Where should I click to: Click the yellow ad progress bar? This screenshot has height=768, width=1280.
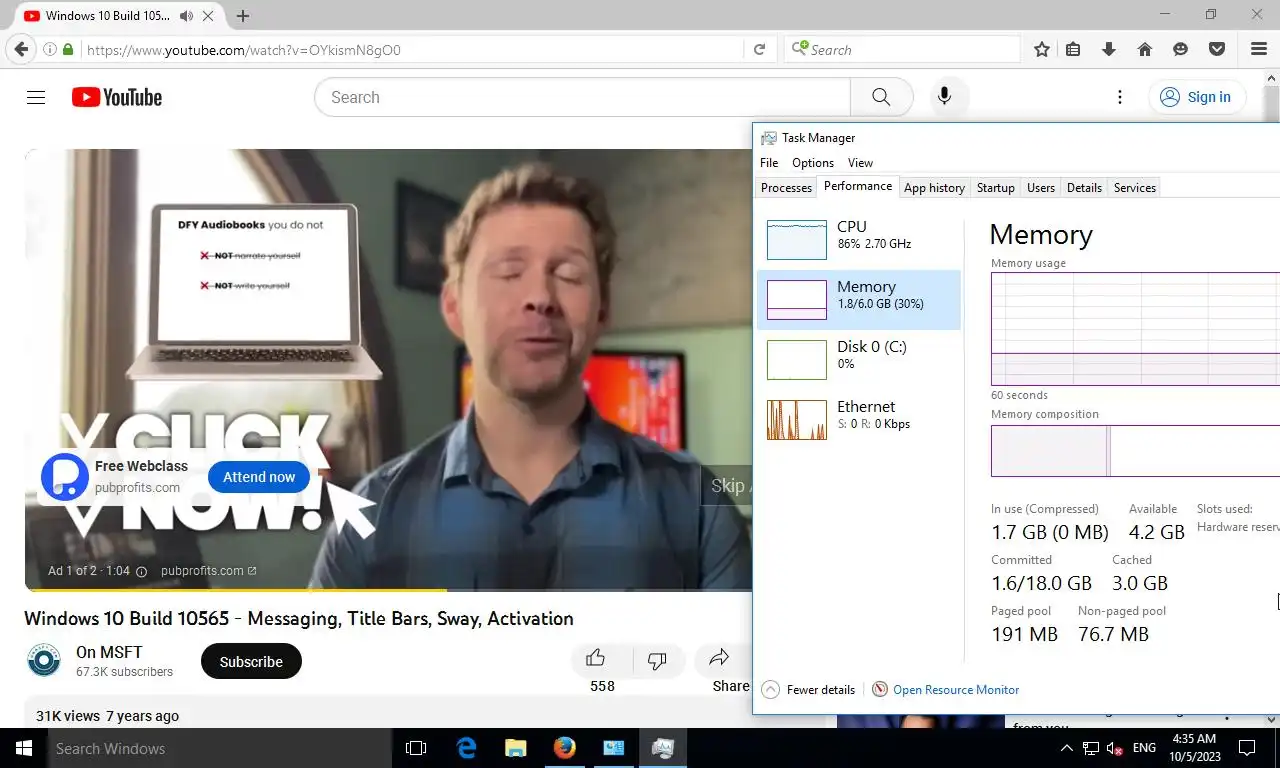(236, 589)
